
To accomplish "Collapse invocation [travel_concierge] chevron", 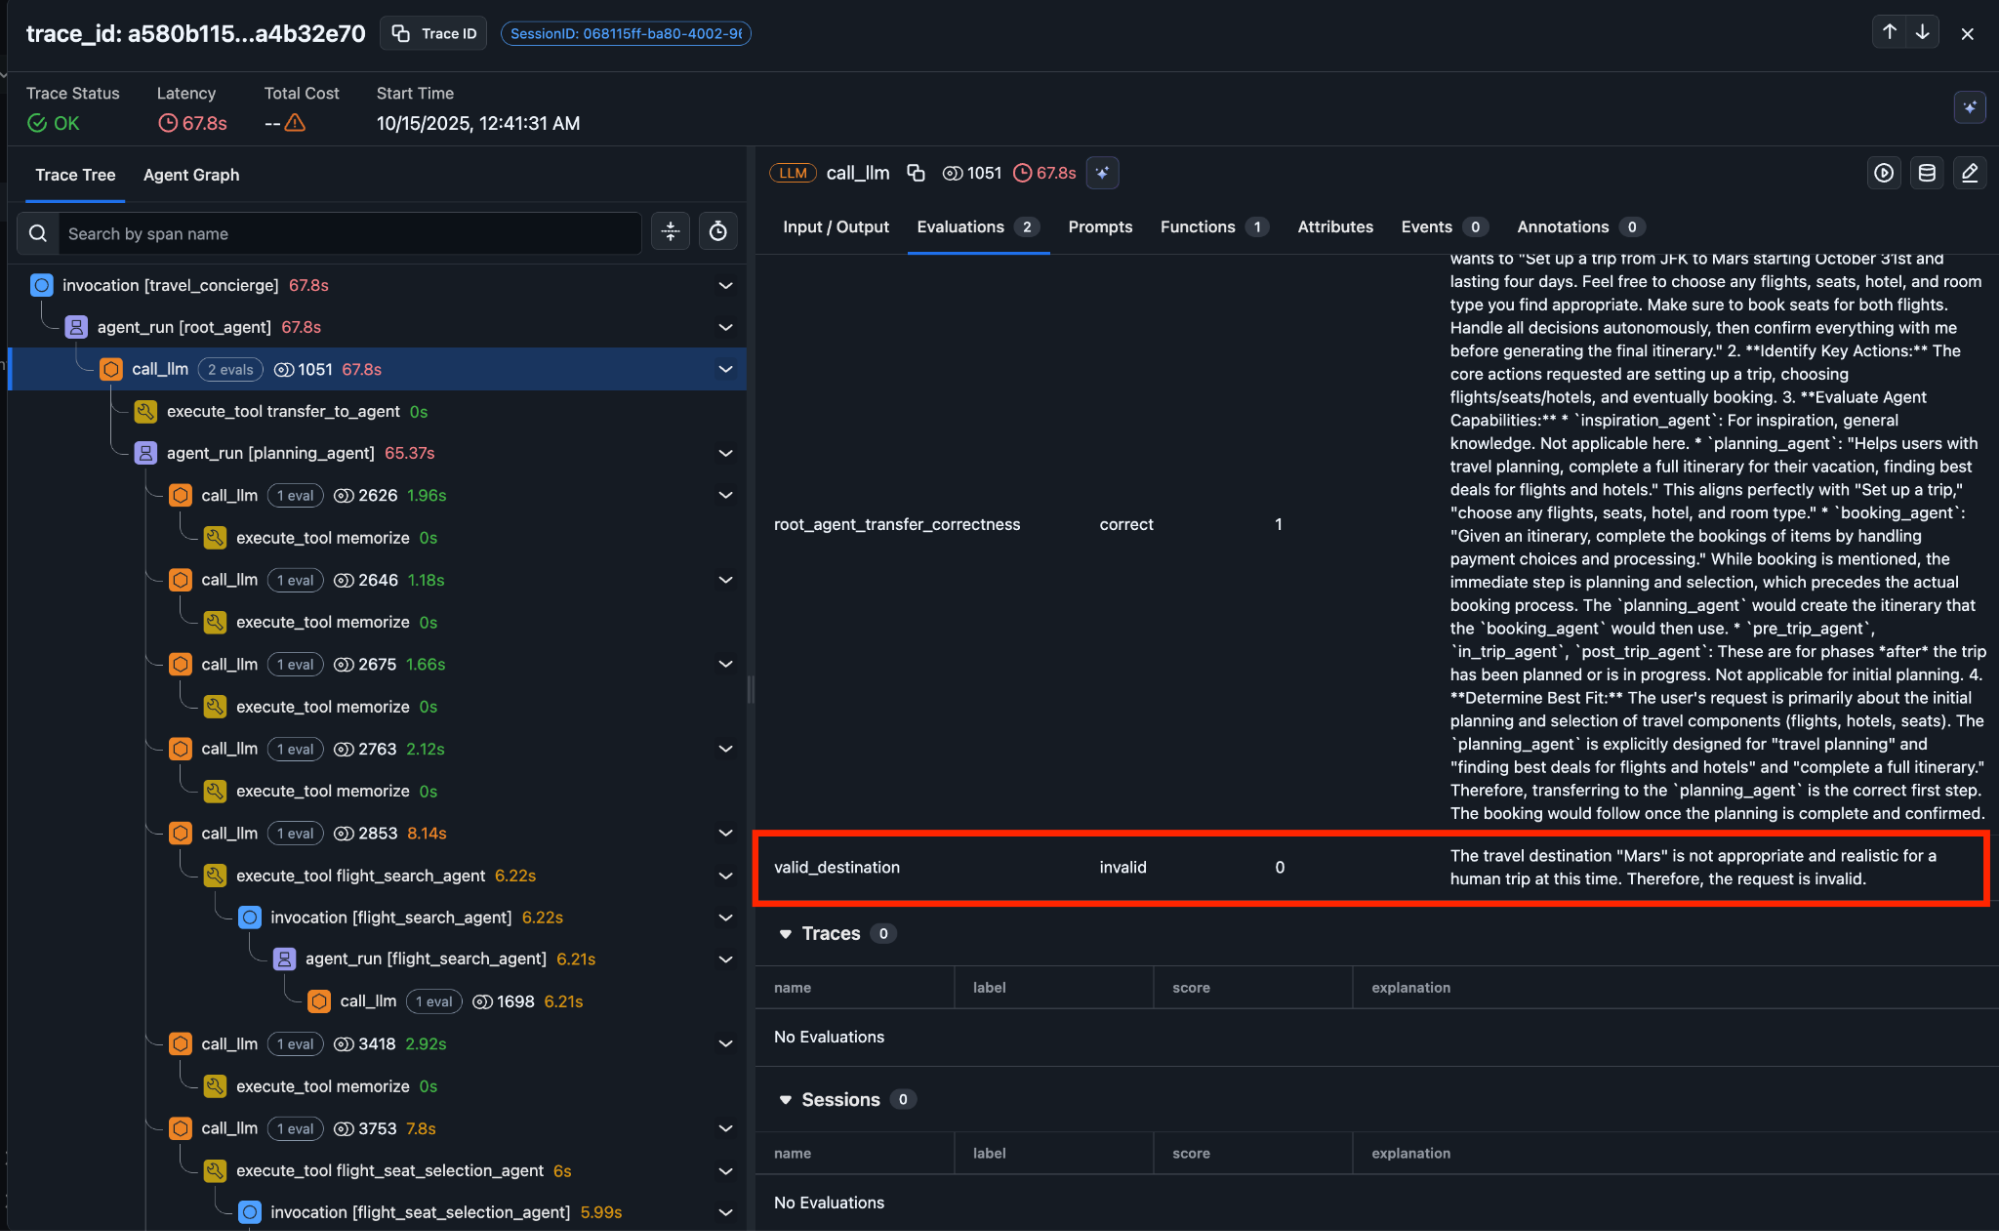I will coord(725,285).
